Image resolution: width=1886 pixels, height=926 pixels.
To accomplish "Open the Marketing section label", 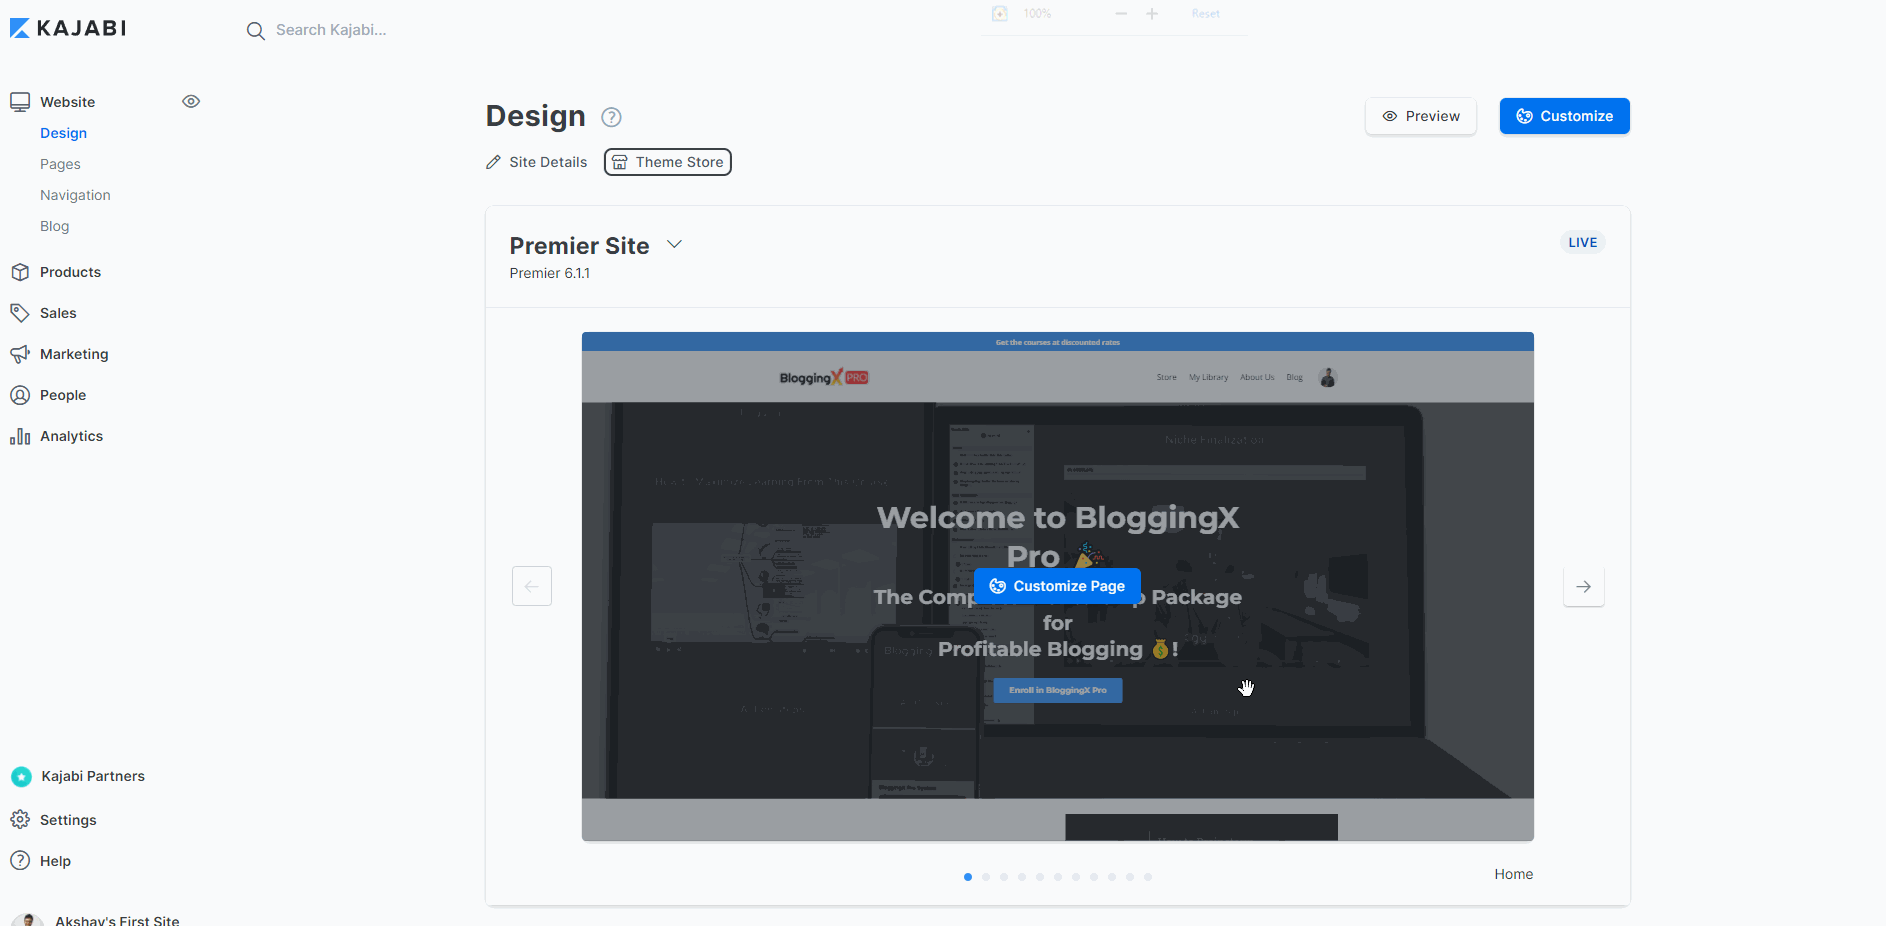I will pos(74,354).
